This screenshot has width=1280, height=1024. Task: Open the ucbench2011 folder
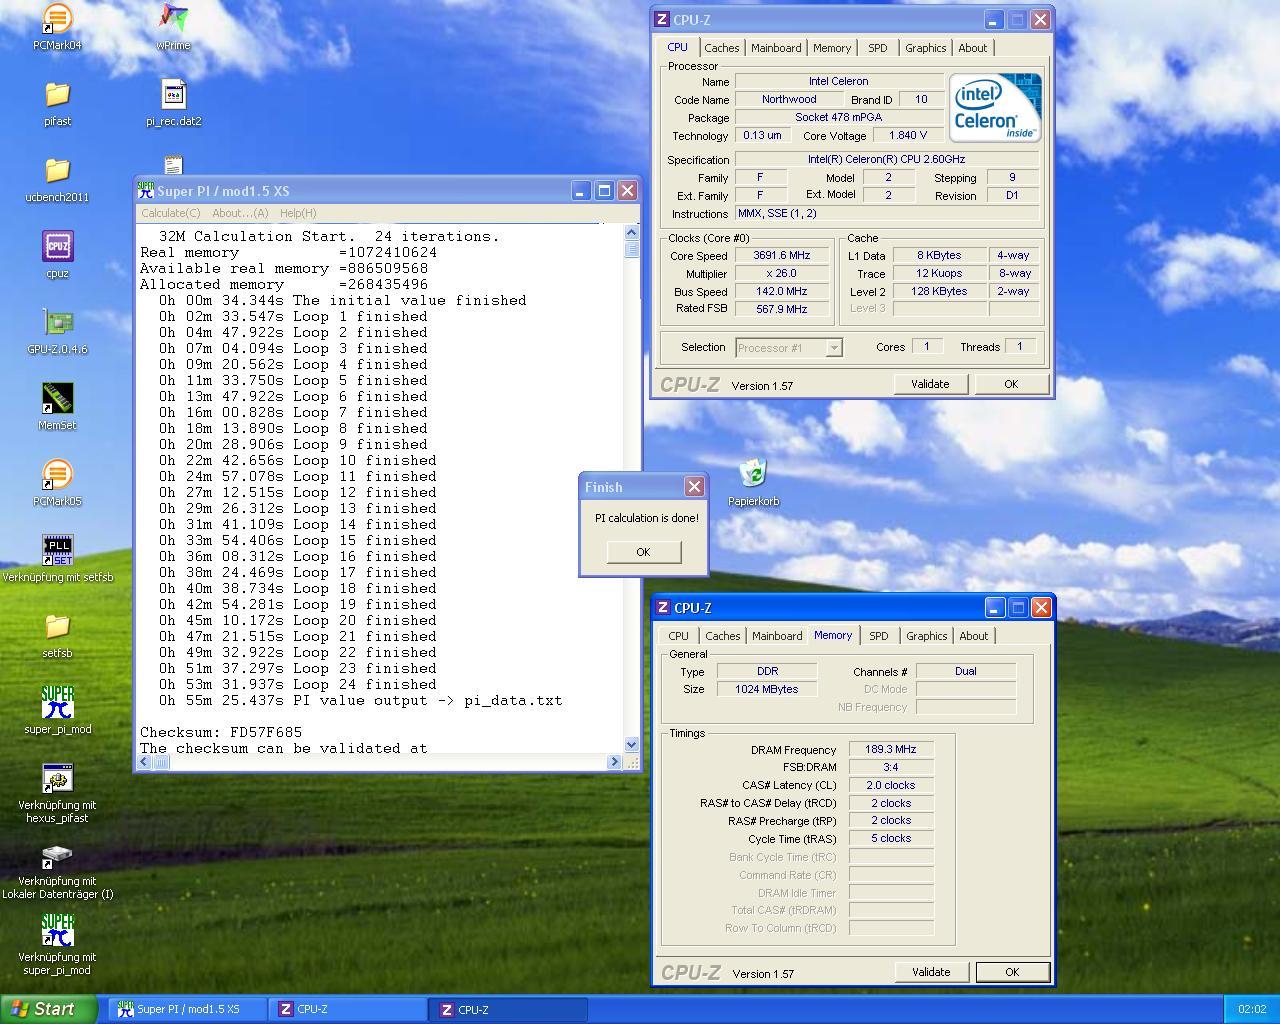[x=57, y=180]
